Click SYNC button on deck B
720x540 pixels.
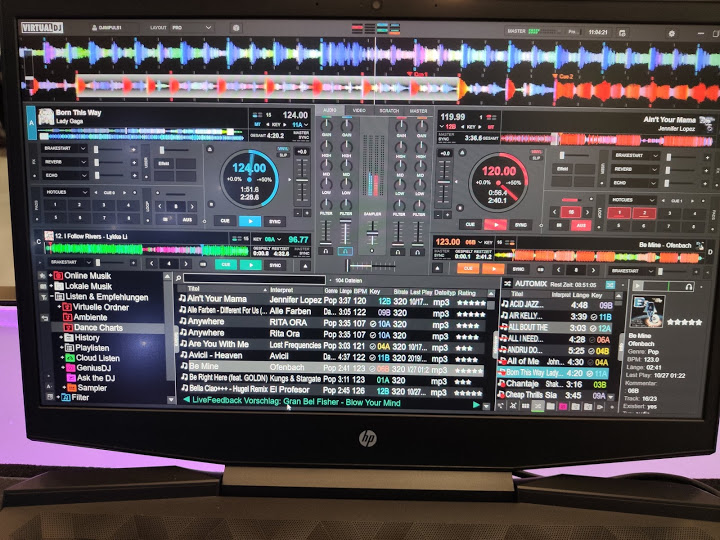tap(520, 225)
